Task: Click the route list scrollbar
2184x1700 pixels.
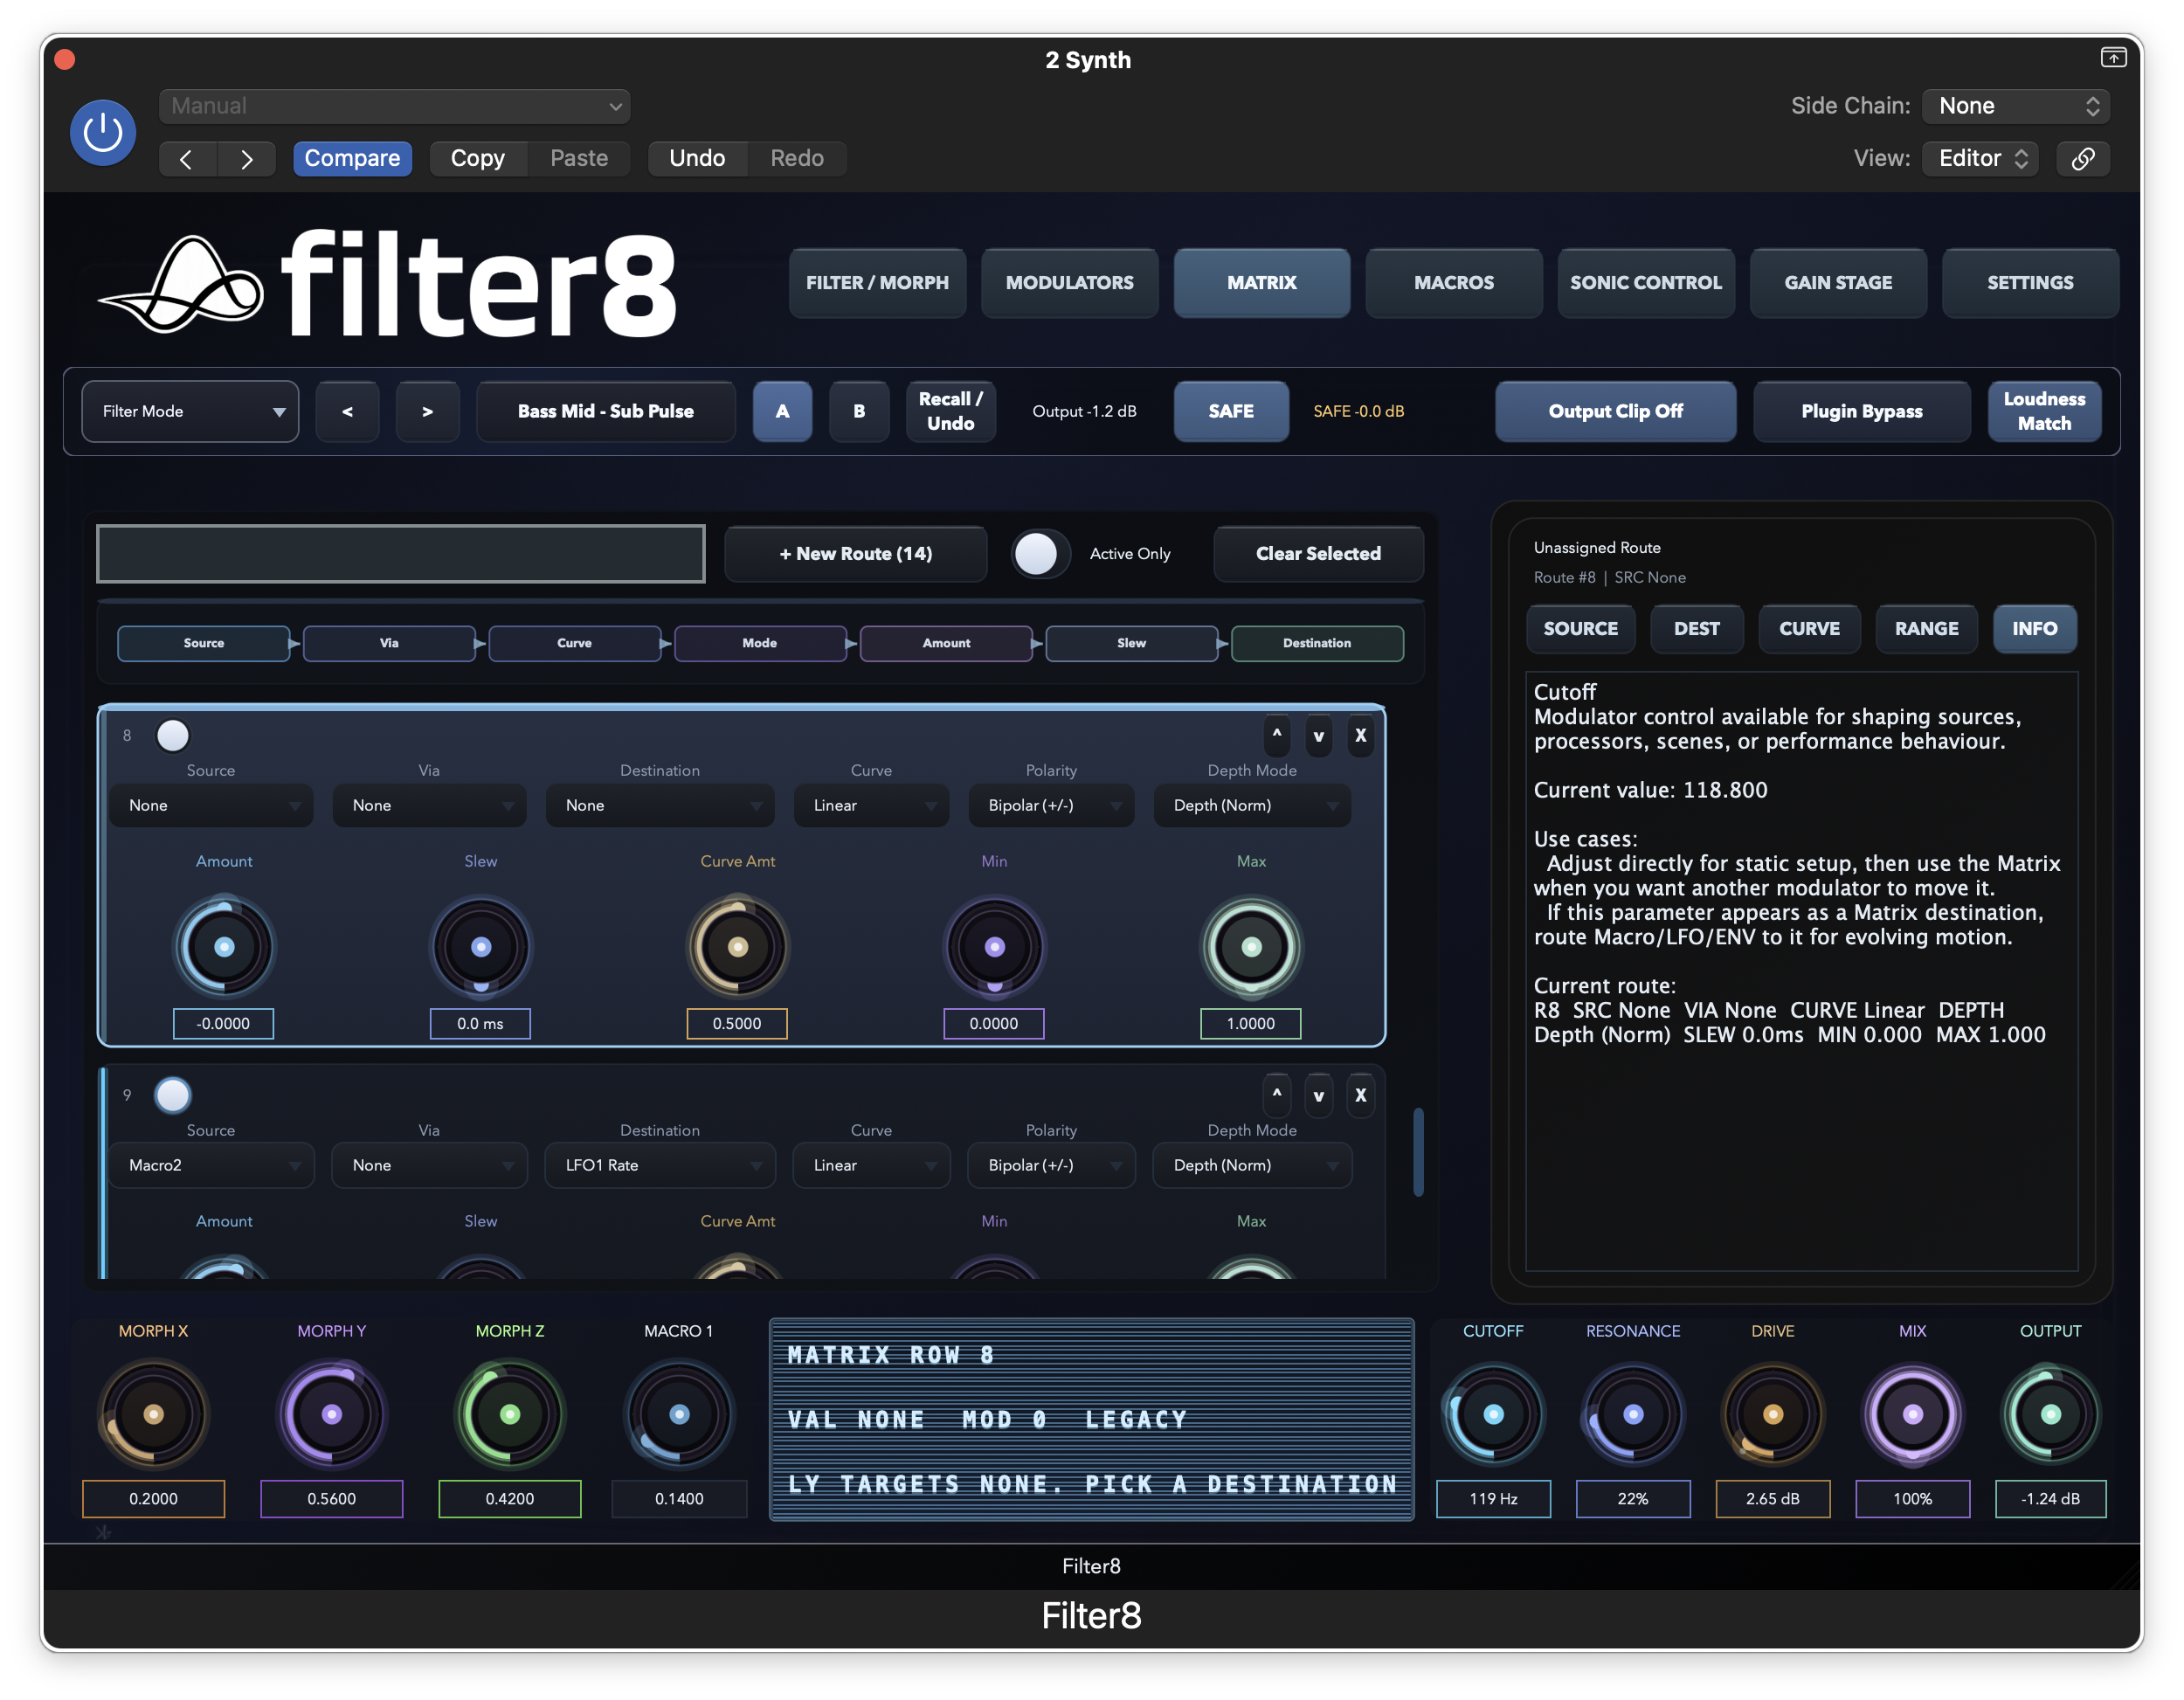Action: point(1418,1152)
